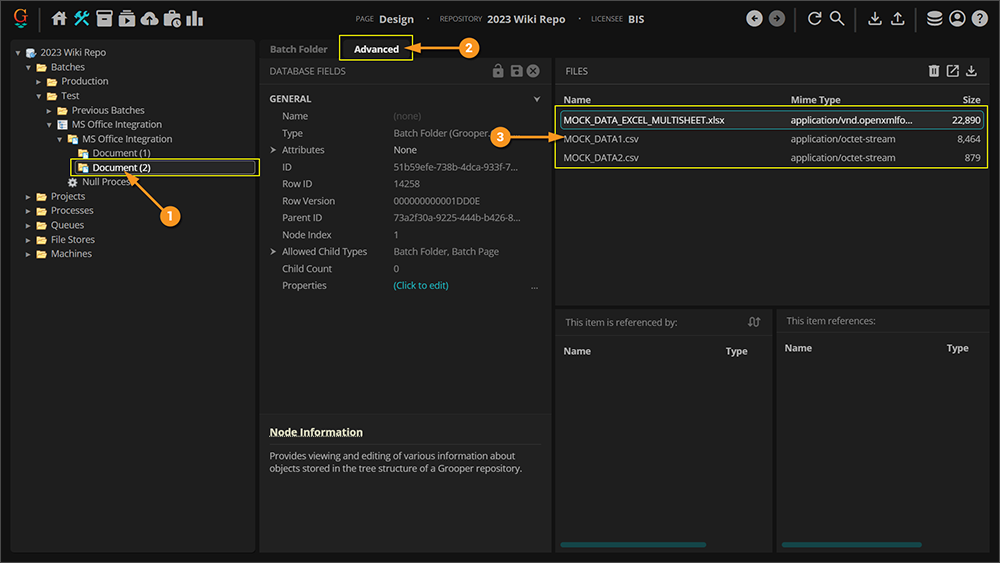This screenshot has height=563, width=1000.
Task: Select MOCK_DATA1.csv file row
Action: pos(601,139)
